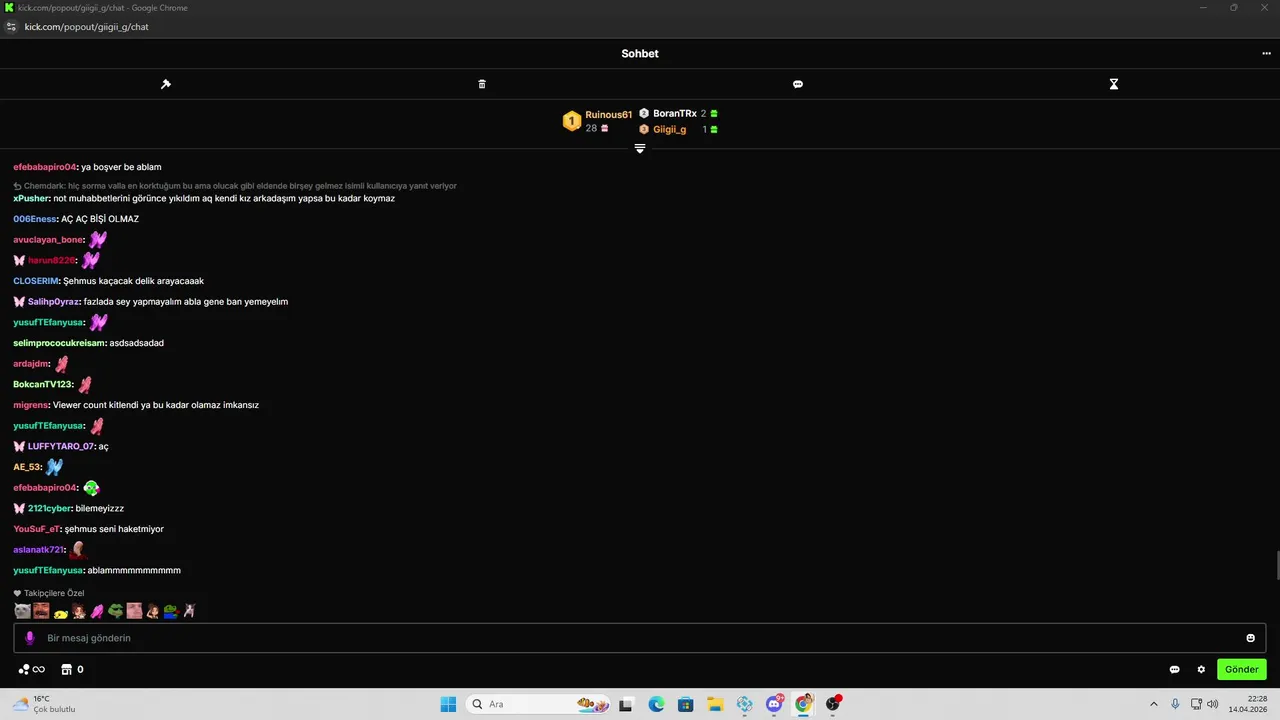This screenshot has height=720, width=1280.
Task: Click pink emote in ardajdm's message
Action: 62,364
